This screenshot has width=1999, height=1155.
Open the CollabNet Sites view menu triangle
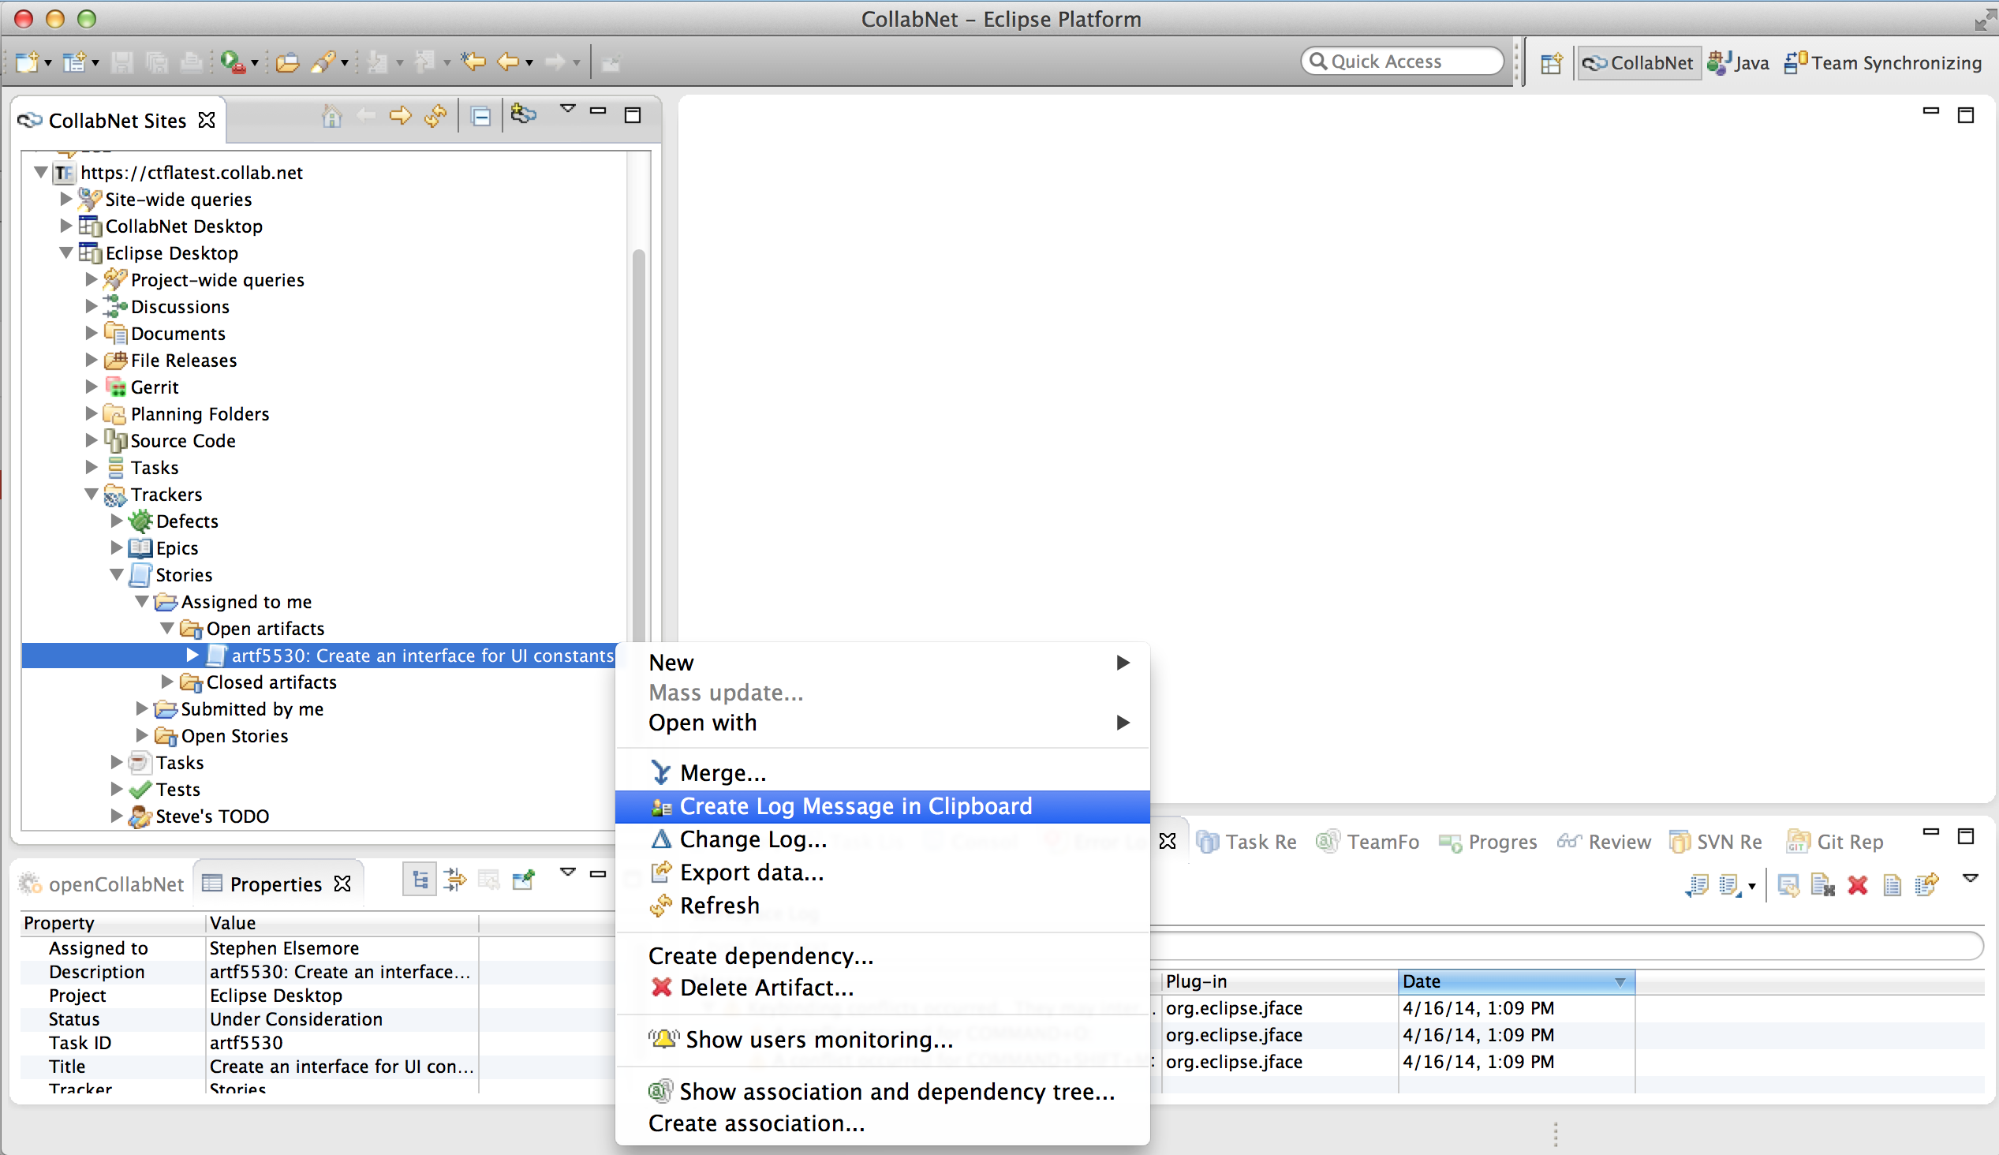coord(568,110)
